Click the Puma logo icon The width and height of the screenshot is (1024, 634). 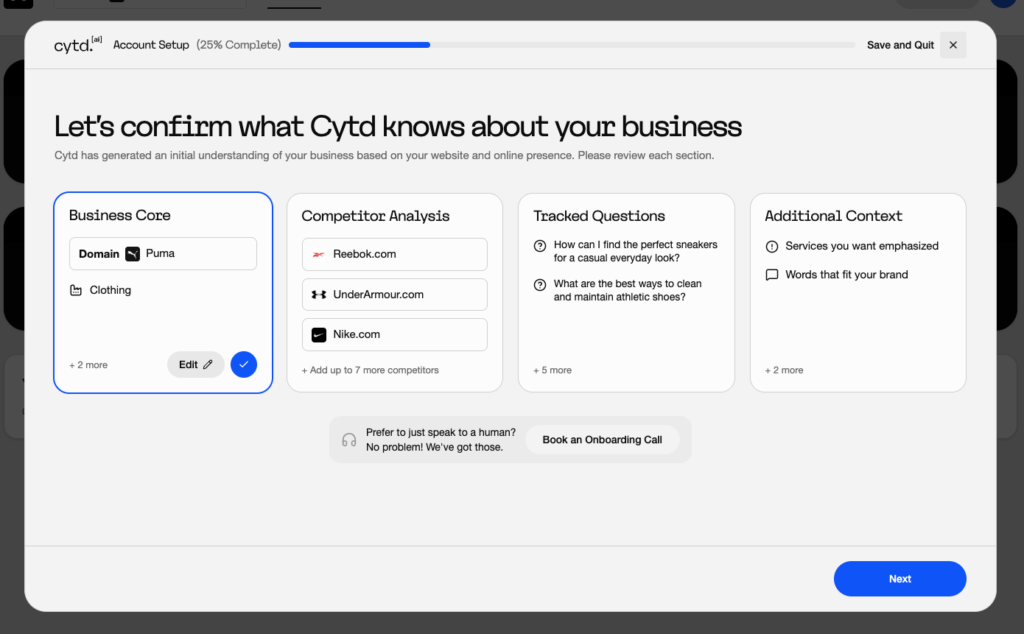click(x=133, y=254)
